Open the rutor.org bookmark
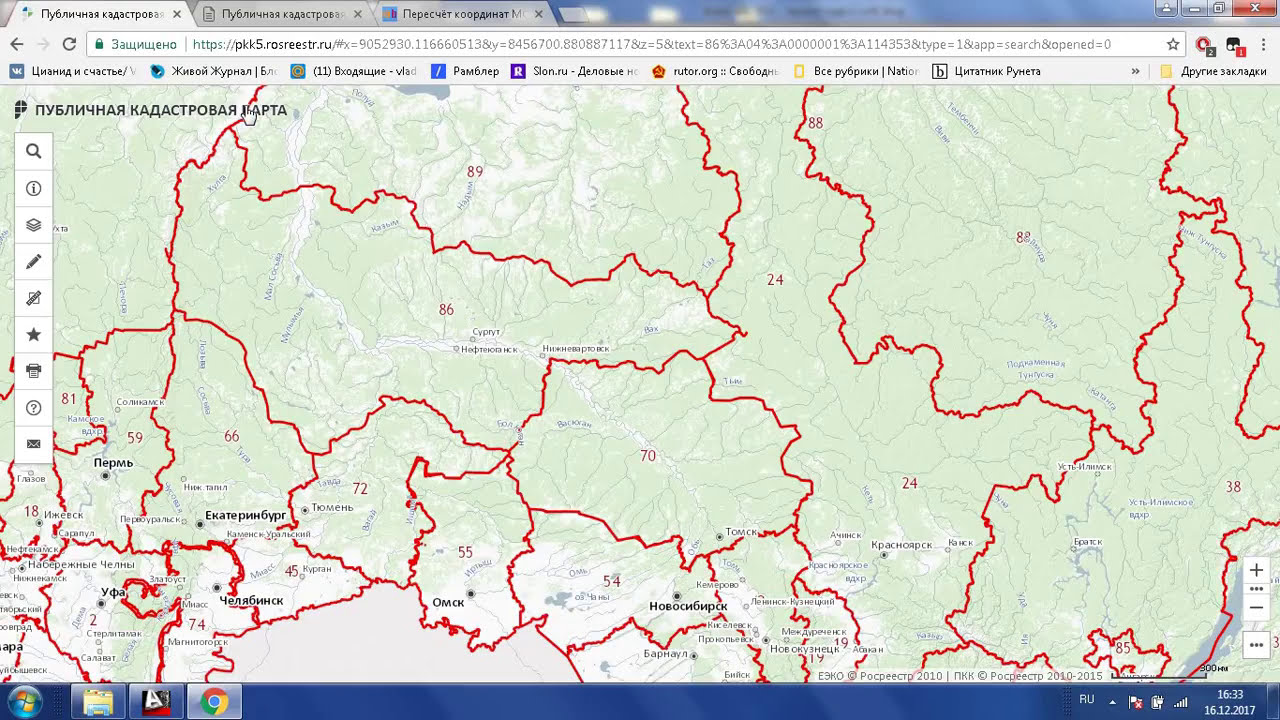This screenshot has width=1280, height=720. tap(715, 71)
